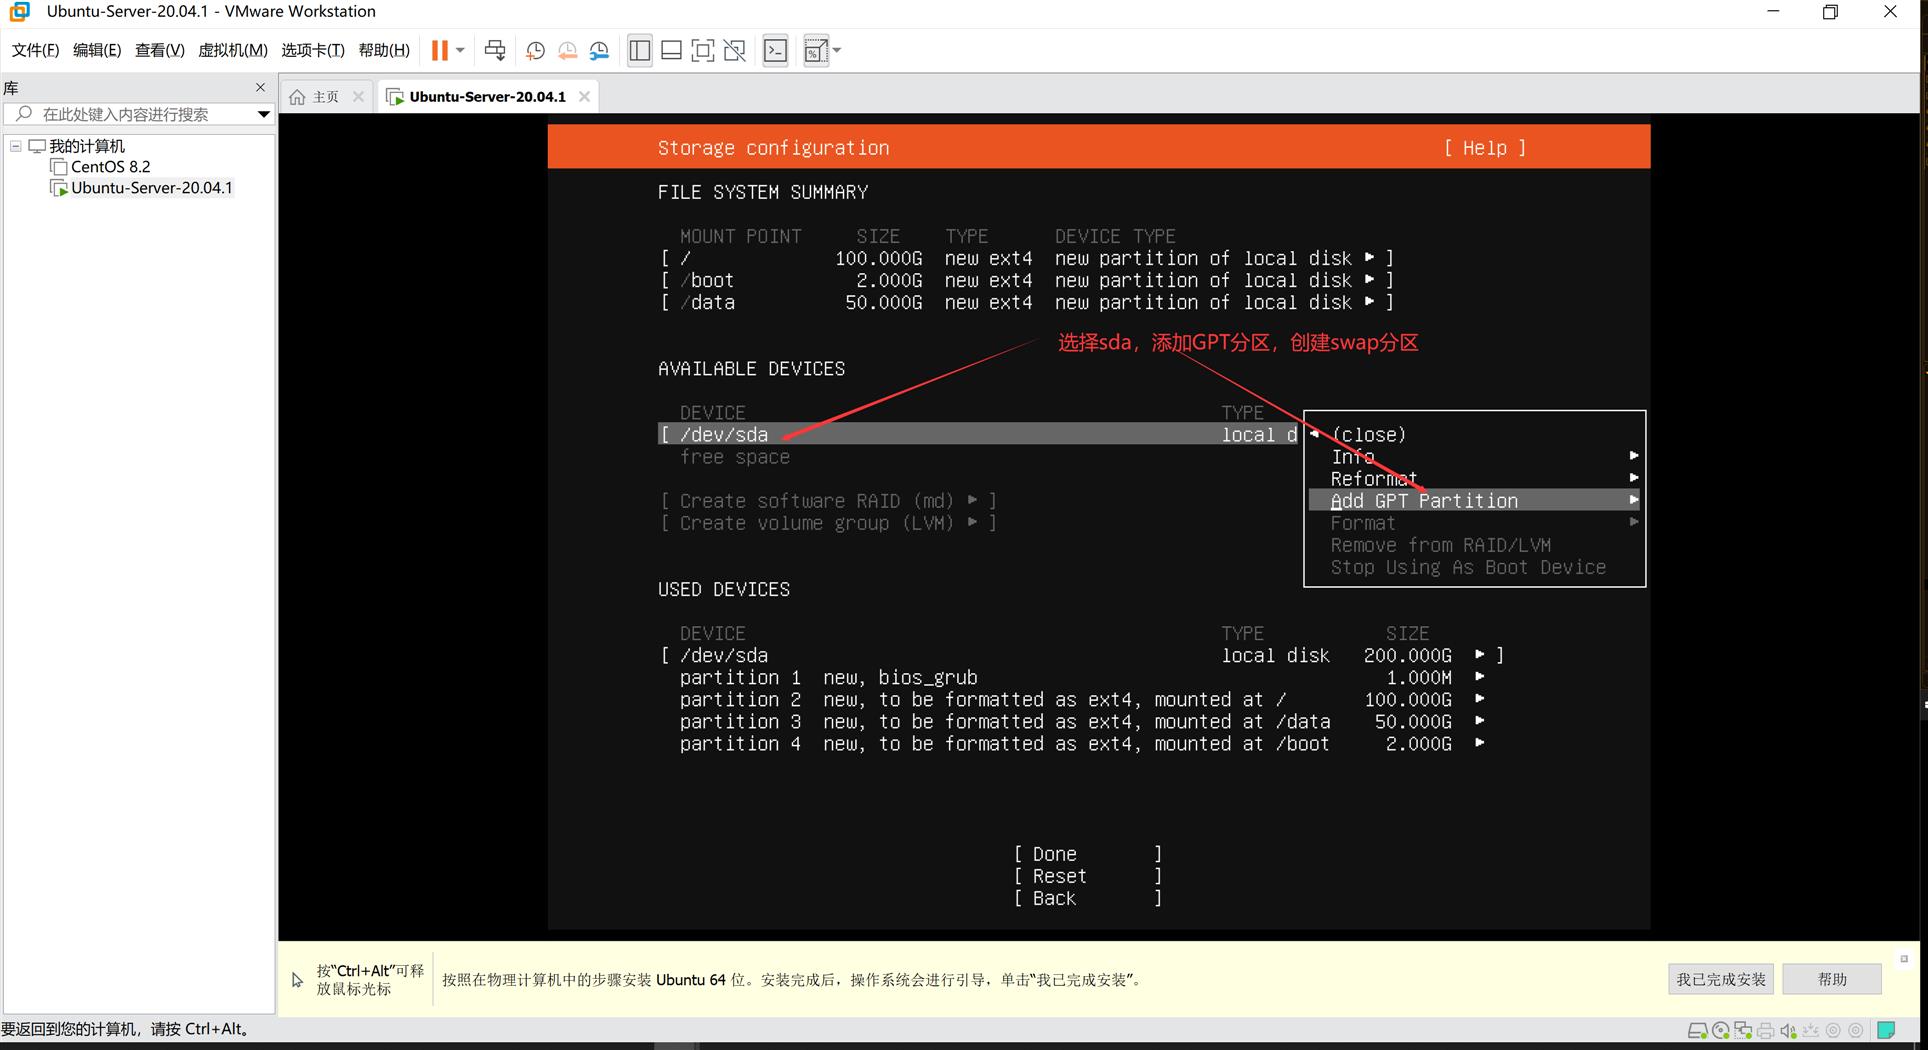This screenshot has width=1928, height=1050.
Task: Select CentOS 8.2 in the library
Action: tap(110, 167)
